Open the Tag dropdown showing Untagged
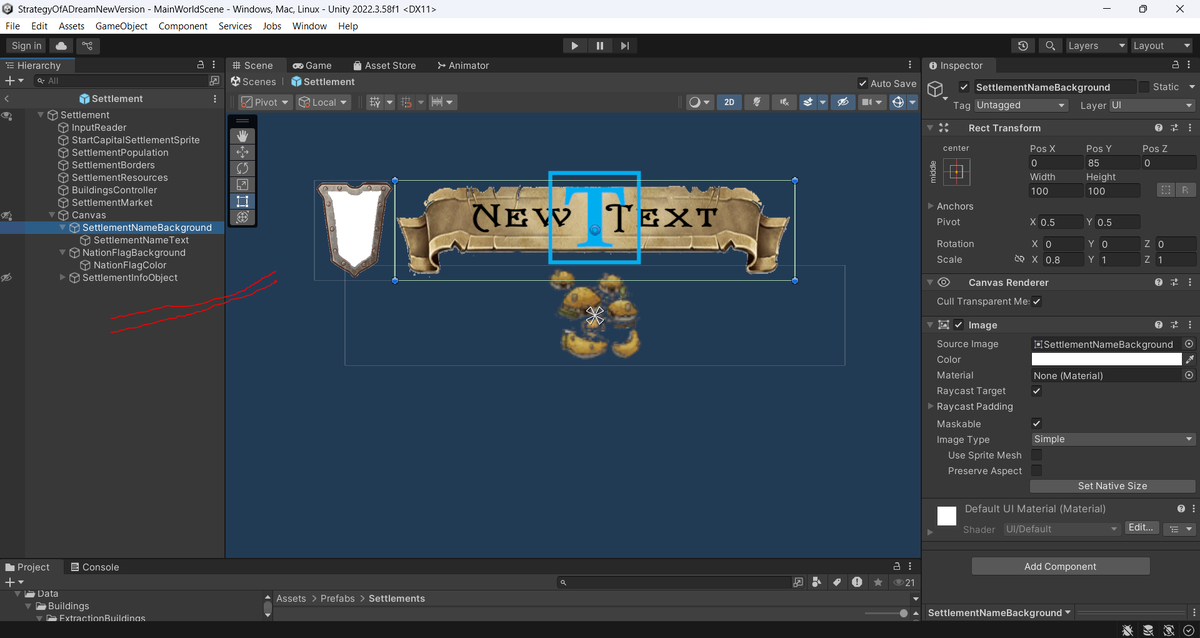The image size is (1200, 638). [x=1022, y=105]
